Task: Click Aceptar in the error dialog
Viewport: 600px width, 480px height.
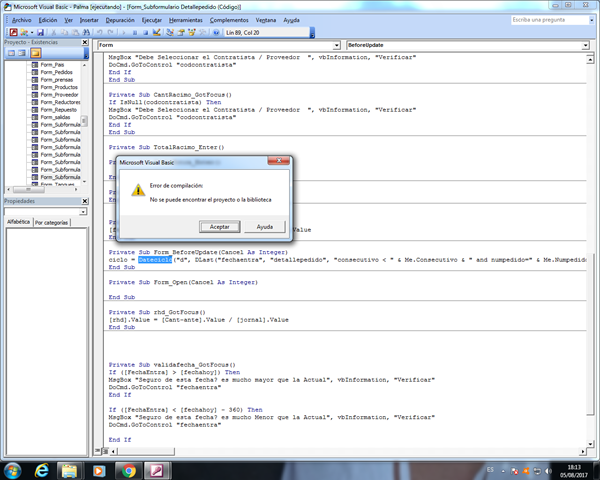Action: click(x=219, y=227)
